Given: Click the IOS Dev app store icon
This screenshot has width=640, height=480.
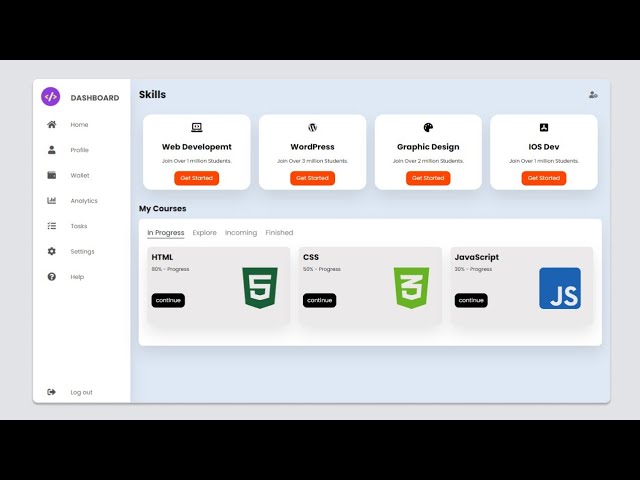Looking at the screenshot, I should tap(544, 127).
